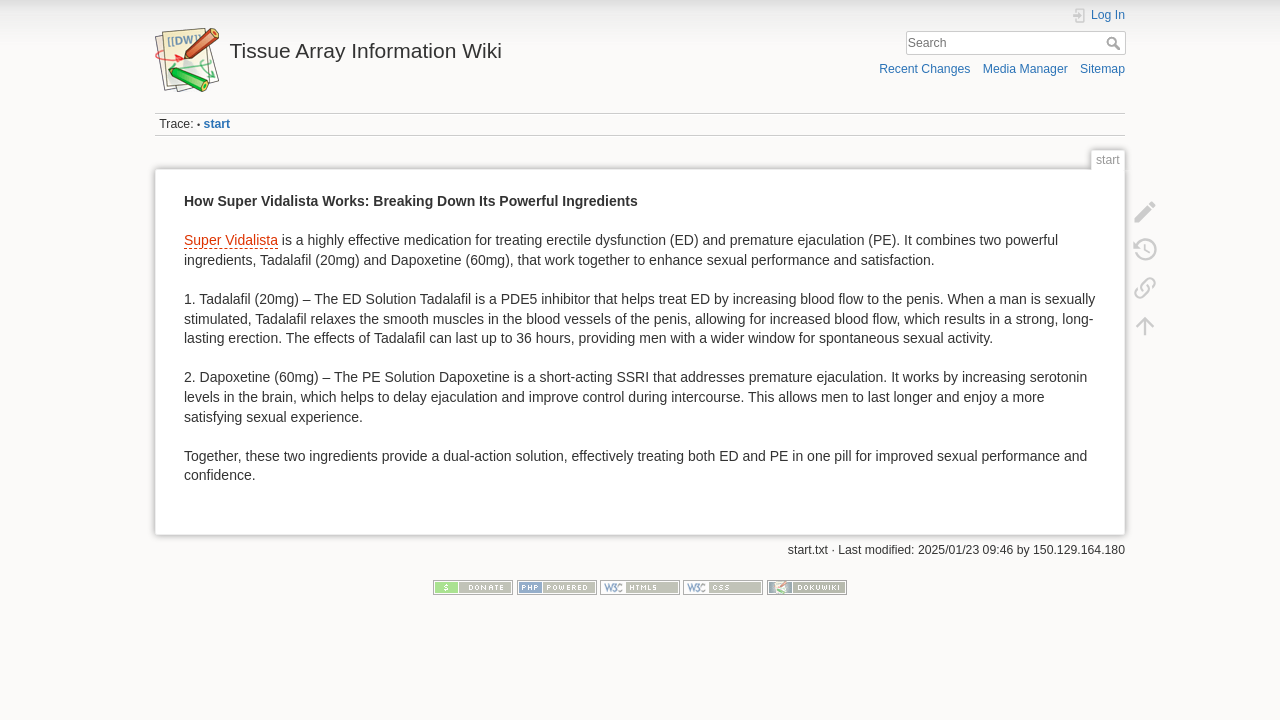The height and width of the screenshot is (720, 1280).
Task: Click the Super Vidalista link
Action: click(231, 240)
